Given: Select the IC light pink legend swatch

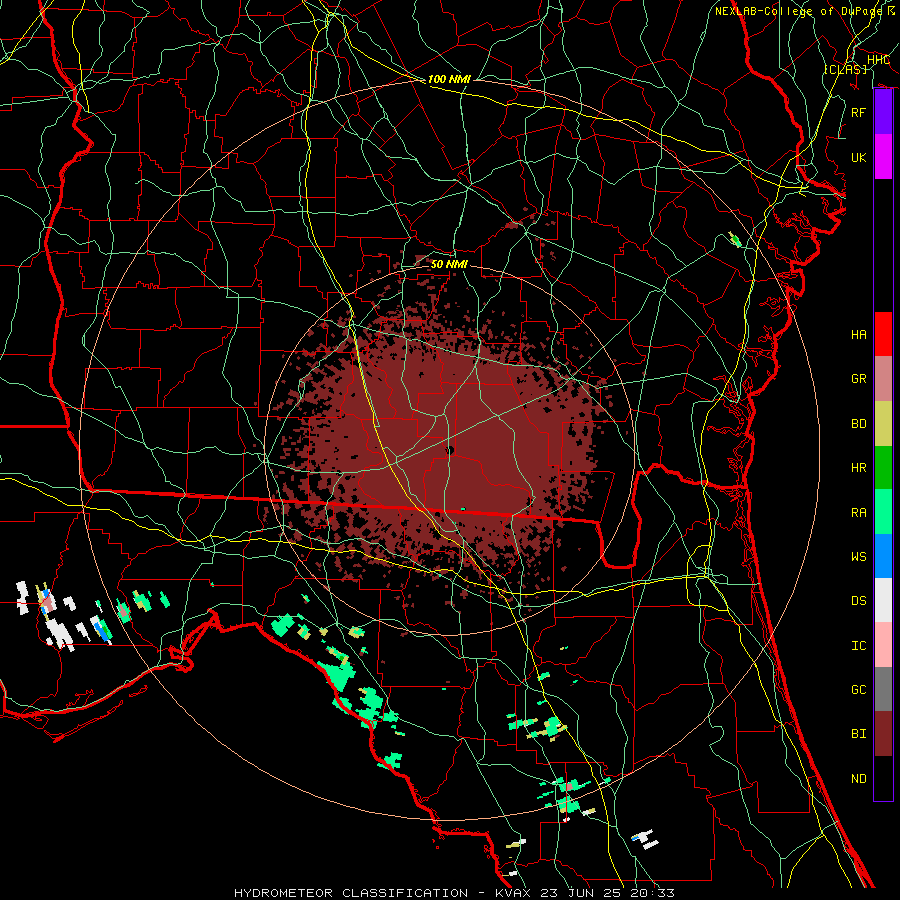Looking at the screenshot, I should click(x=883, y=645).
